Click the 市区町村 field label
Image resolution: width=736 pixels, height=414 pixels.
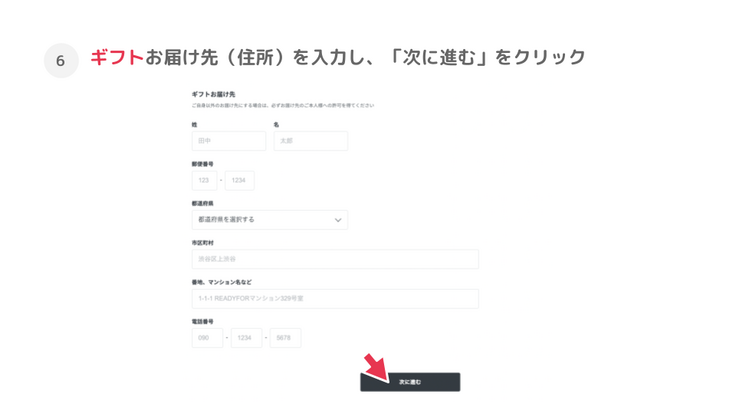[202, 243]
